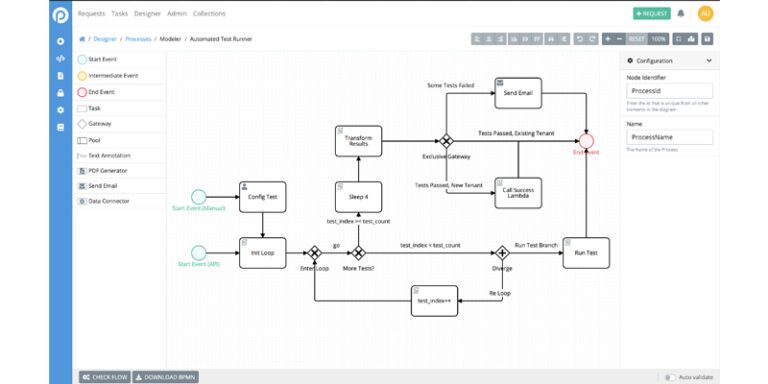
Task: Collapse the Configuration panel chevron
Action: click(709, 61)
